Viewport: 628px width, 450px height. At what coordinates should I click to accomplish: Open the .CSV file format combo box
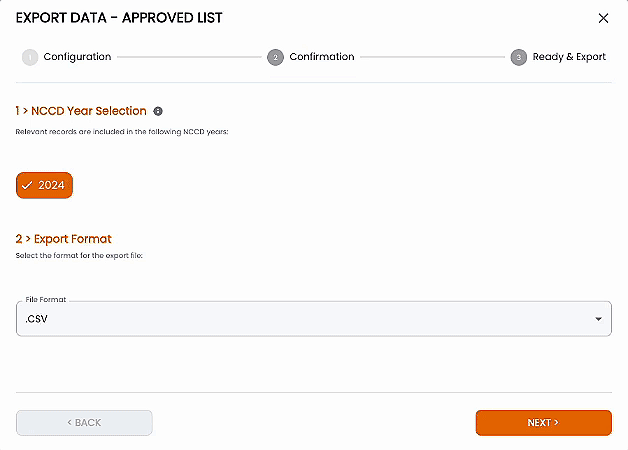pos(300,319)
